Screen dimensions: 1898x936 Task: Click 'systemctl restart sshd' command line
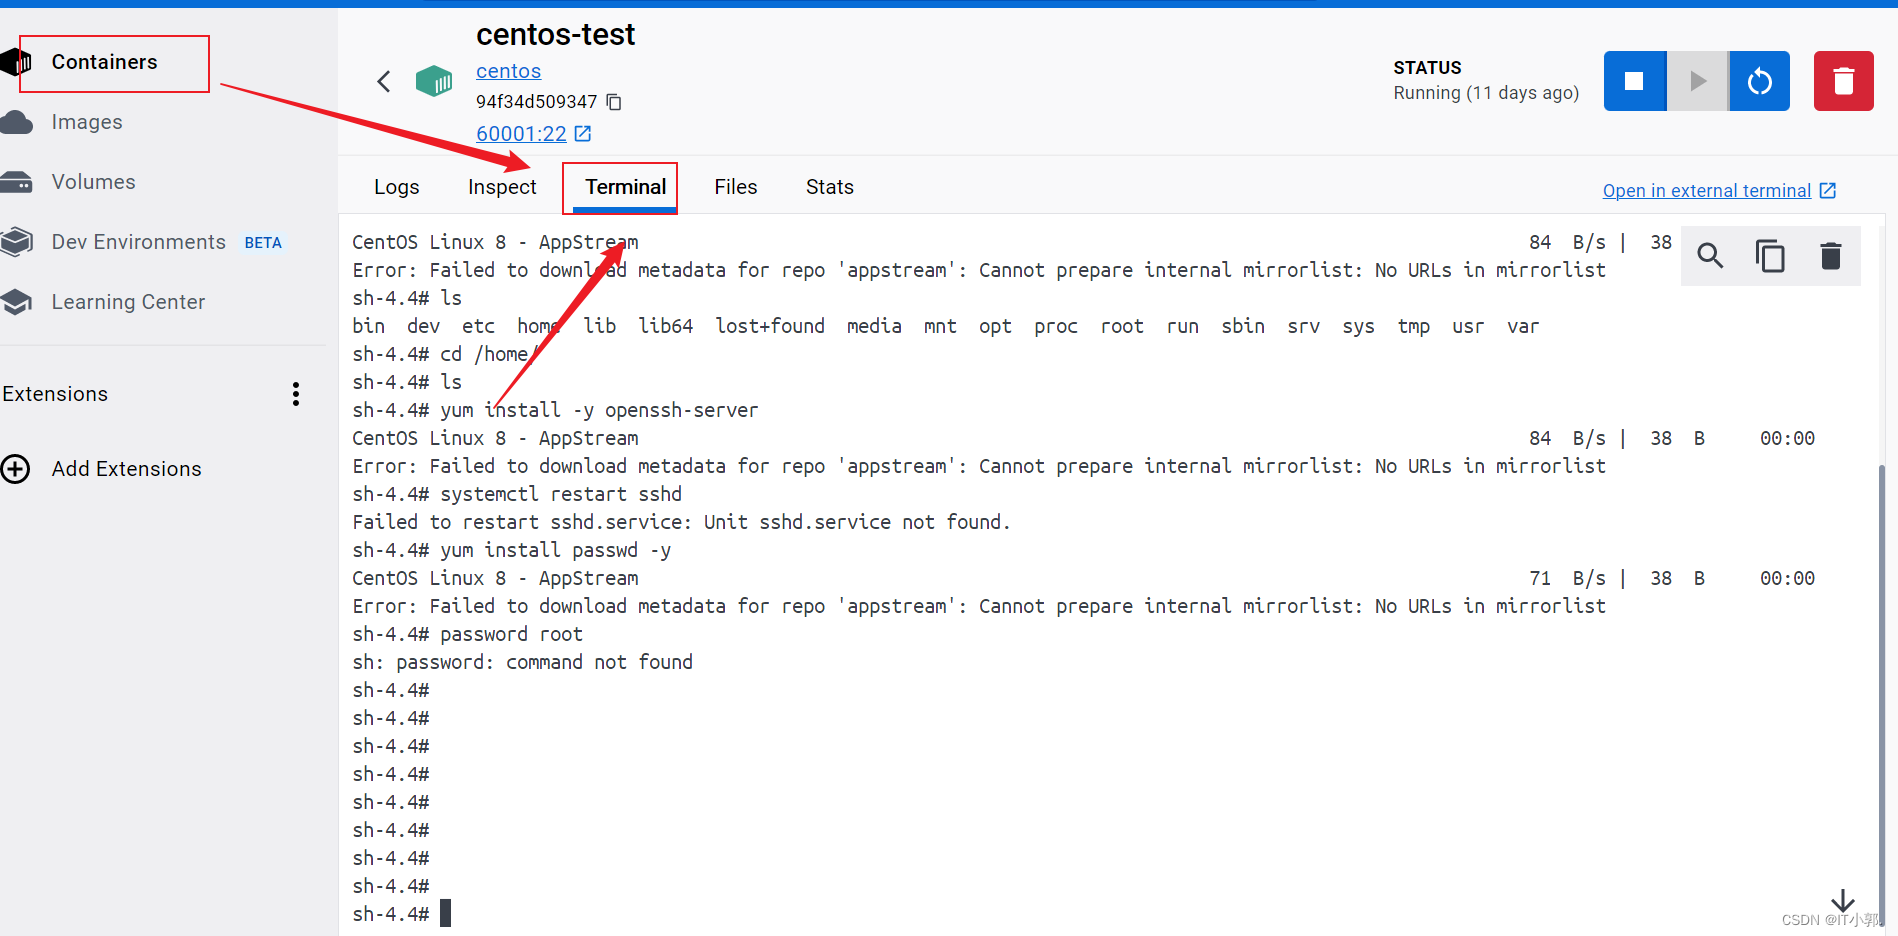(x=517, y=494)
